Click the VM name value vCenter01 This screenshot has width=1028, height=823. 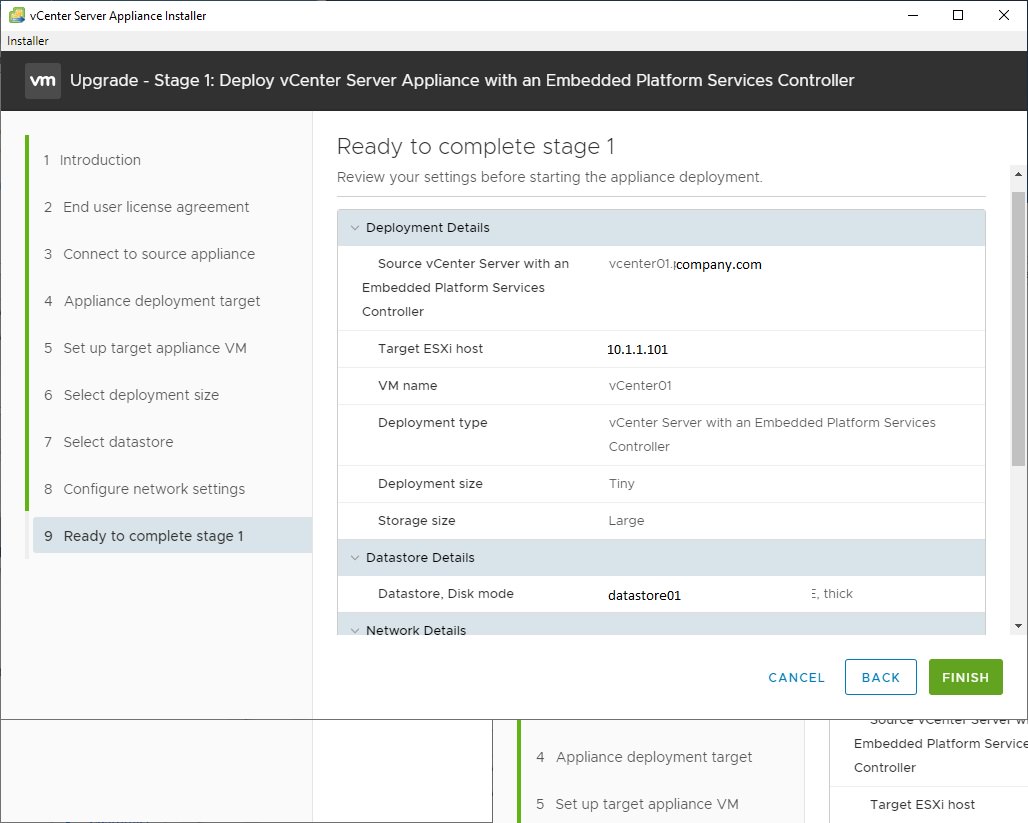[640, 386]
